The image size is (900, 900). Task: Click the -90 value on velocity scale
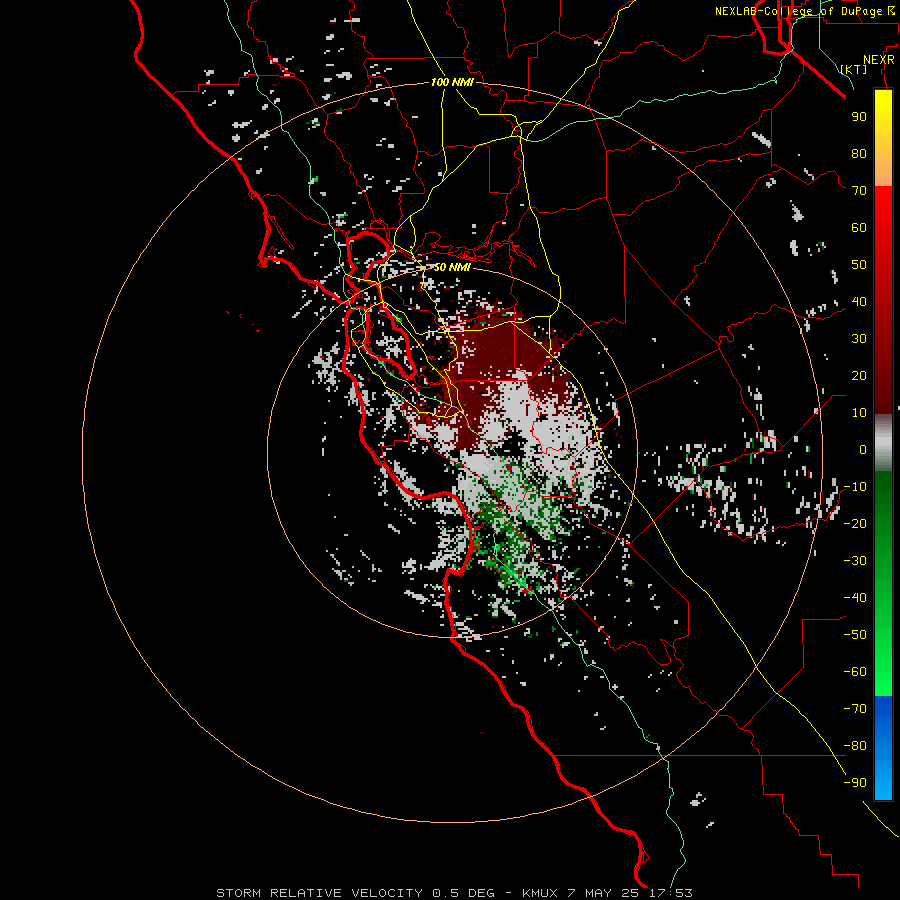pyautogui.click(x=855, y=783)
